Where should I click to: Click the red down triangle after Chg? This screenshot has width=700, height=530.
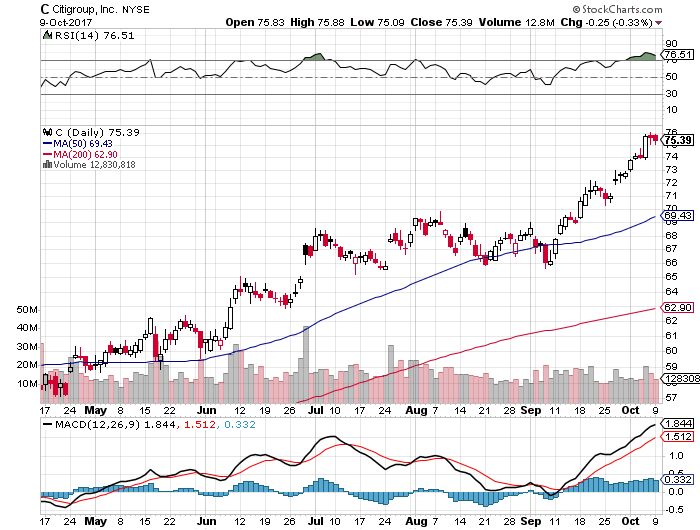coord(658,23)
